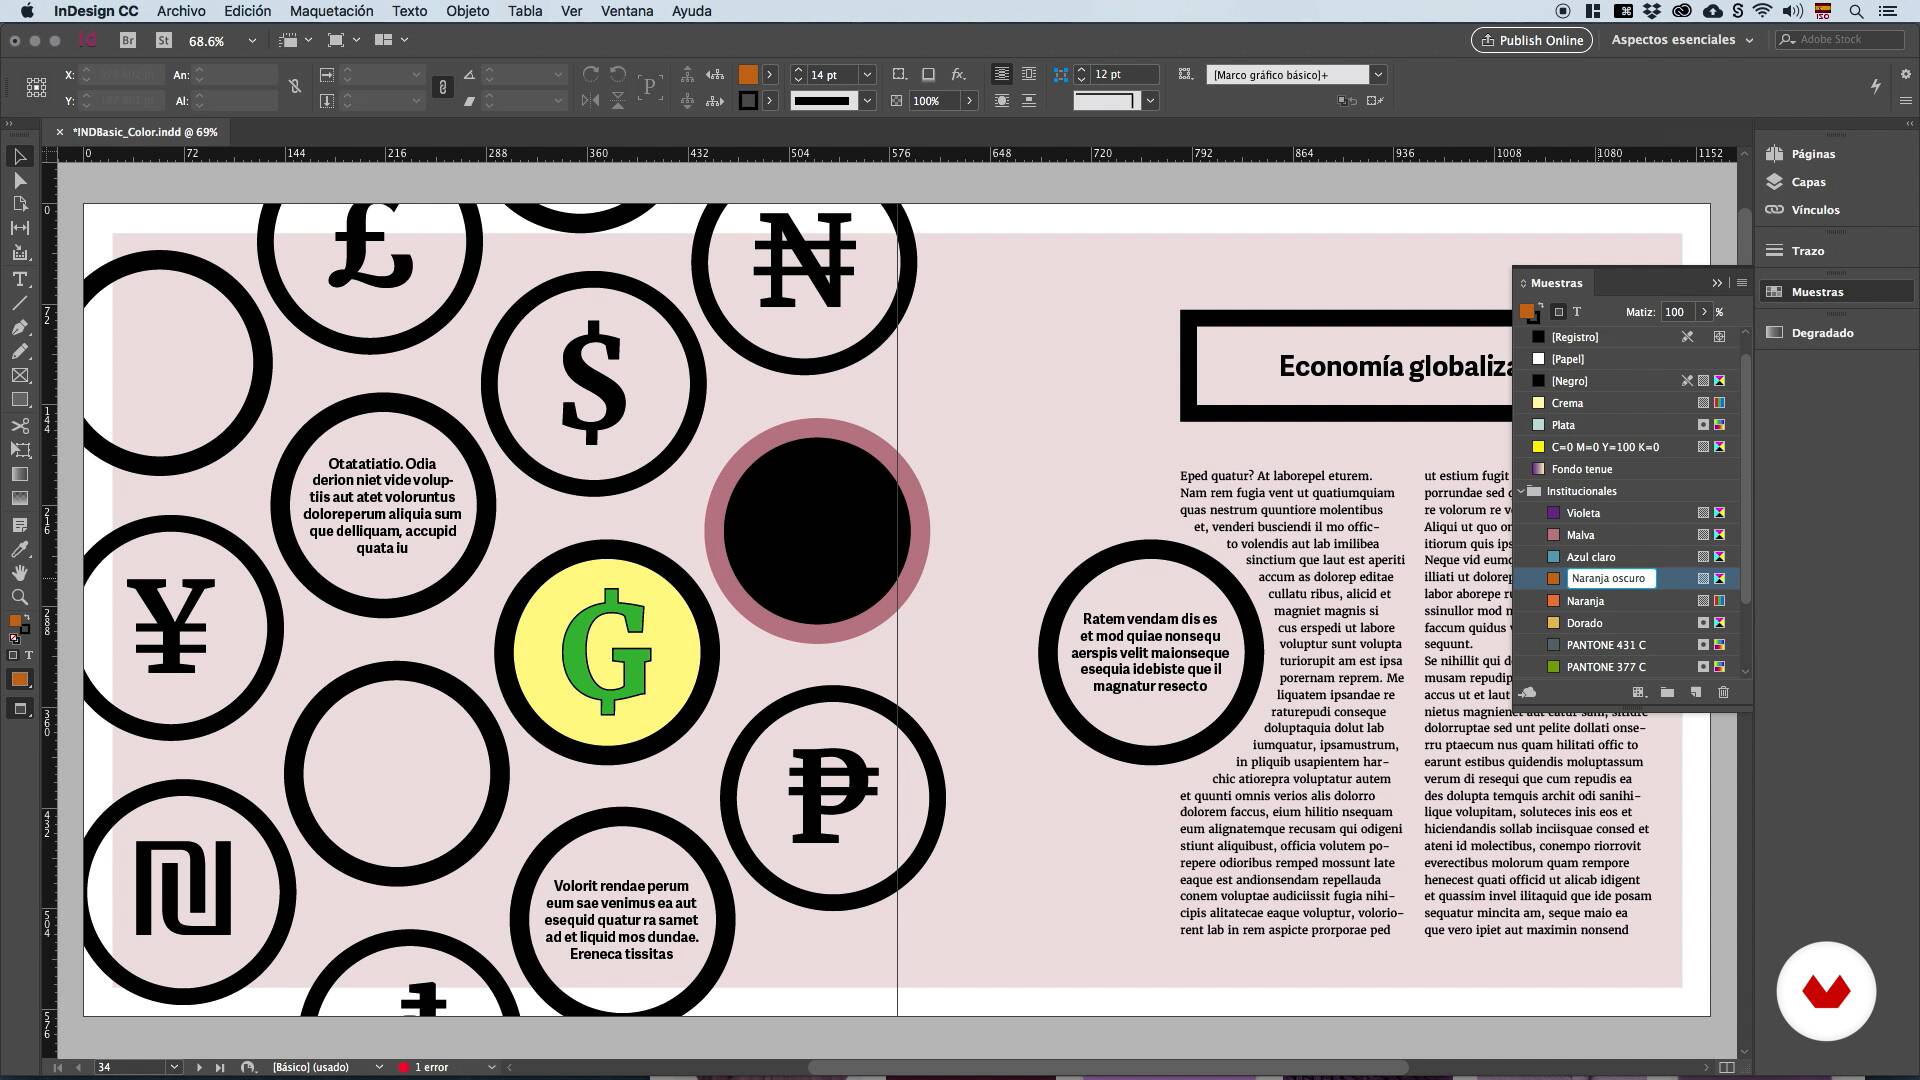Open Adobe Stock via St icon
The height and width of the screenshot is (1080, 1920).
click(x=164, y=40)
